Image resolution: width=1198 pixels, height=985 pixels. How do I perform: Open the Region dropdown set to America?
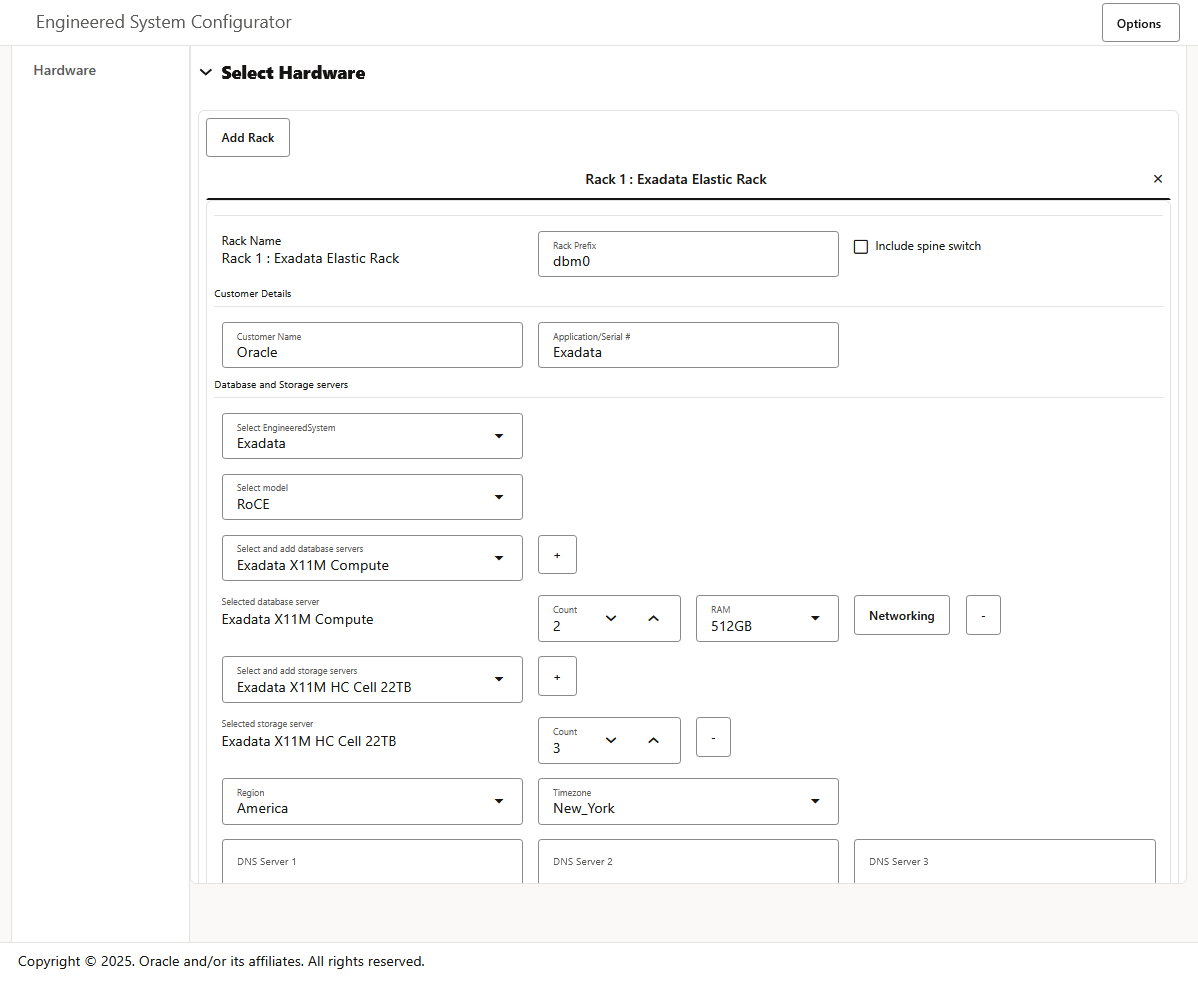click(x=499, y=801)
